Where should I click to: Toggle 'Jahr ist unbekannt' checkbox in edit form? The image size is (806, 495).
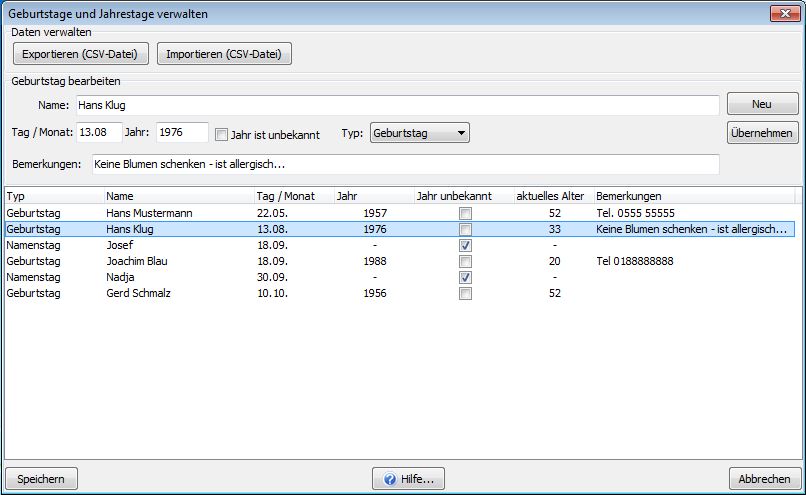221,135
